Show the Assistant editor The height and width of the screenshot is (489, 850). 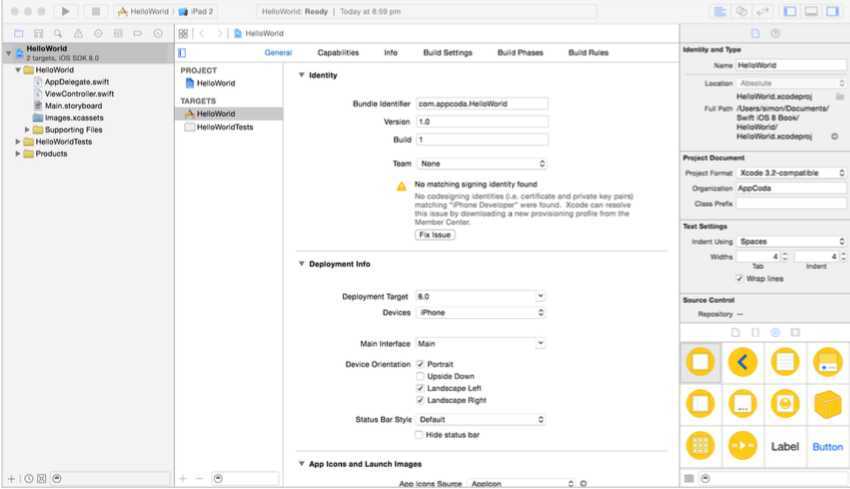coord(742,11)
